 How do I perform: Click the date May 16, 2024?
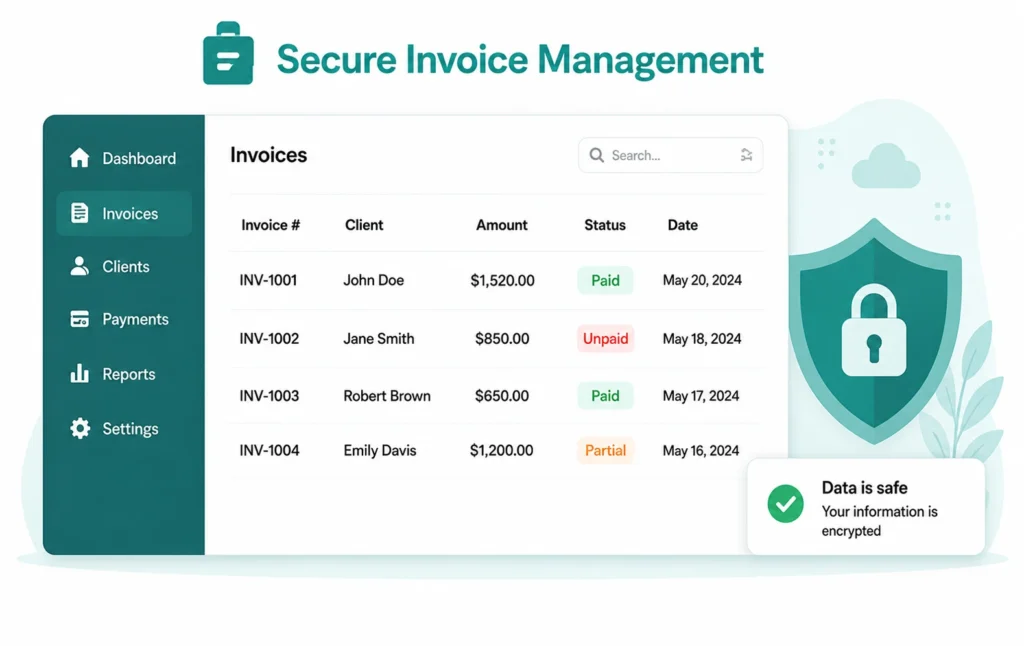701,450
